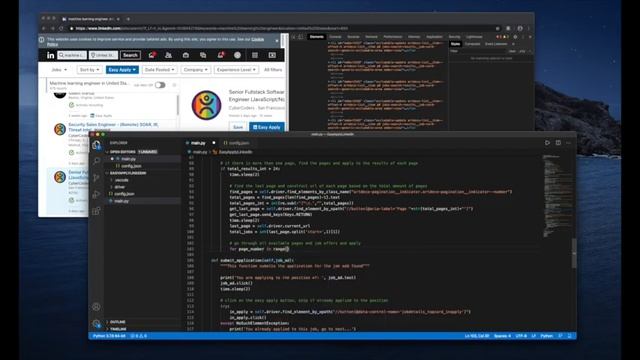
Task: Open Security Sales Engineer job listing
Action: 113,127
